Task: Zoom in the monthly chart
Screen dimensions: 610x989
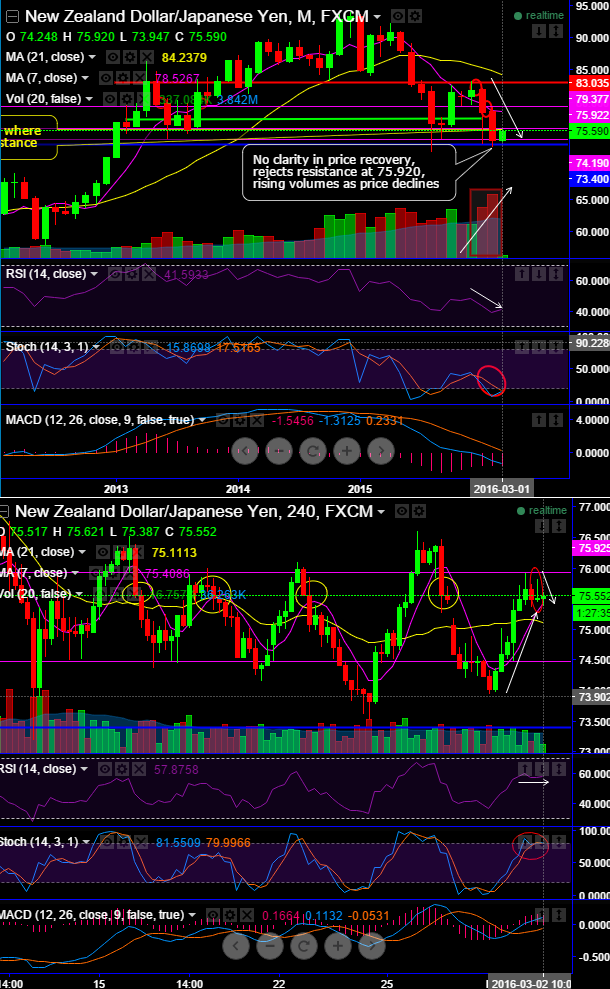Action: click(346, 451)
